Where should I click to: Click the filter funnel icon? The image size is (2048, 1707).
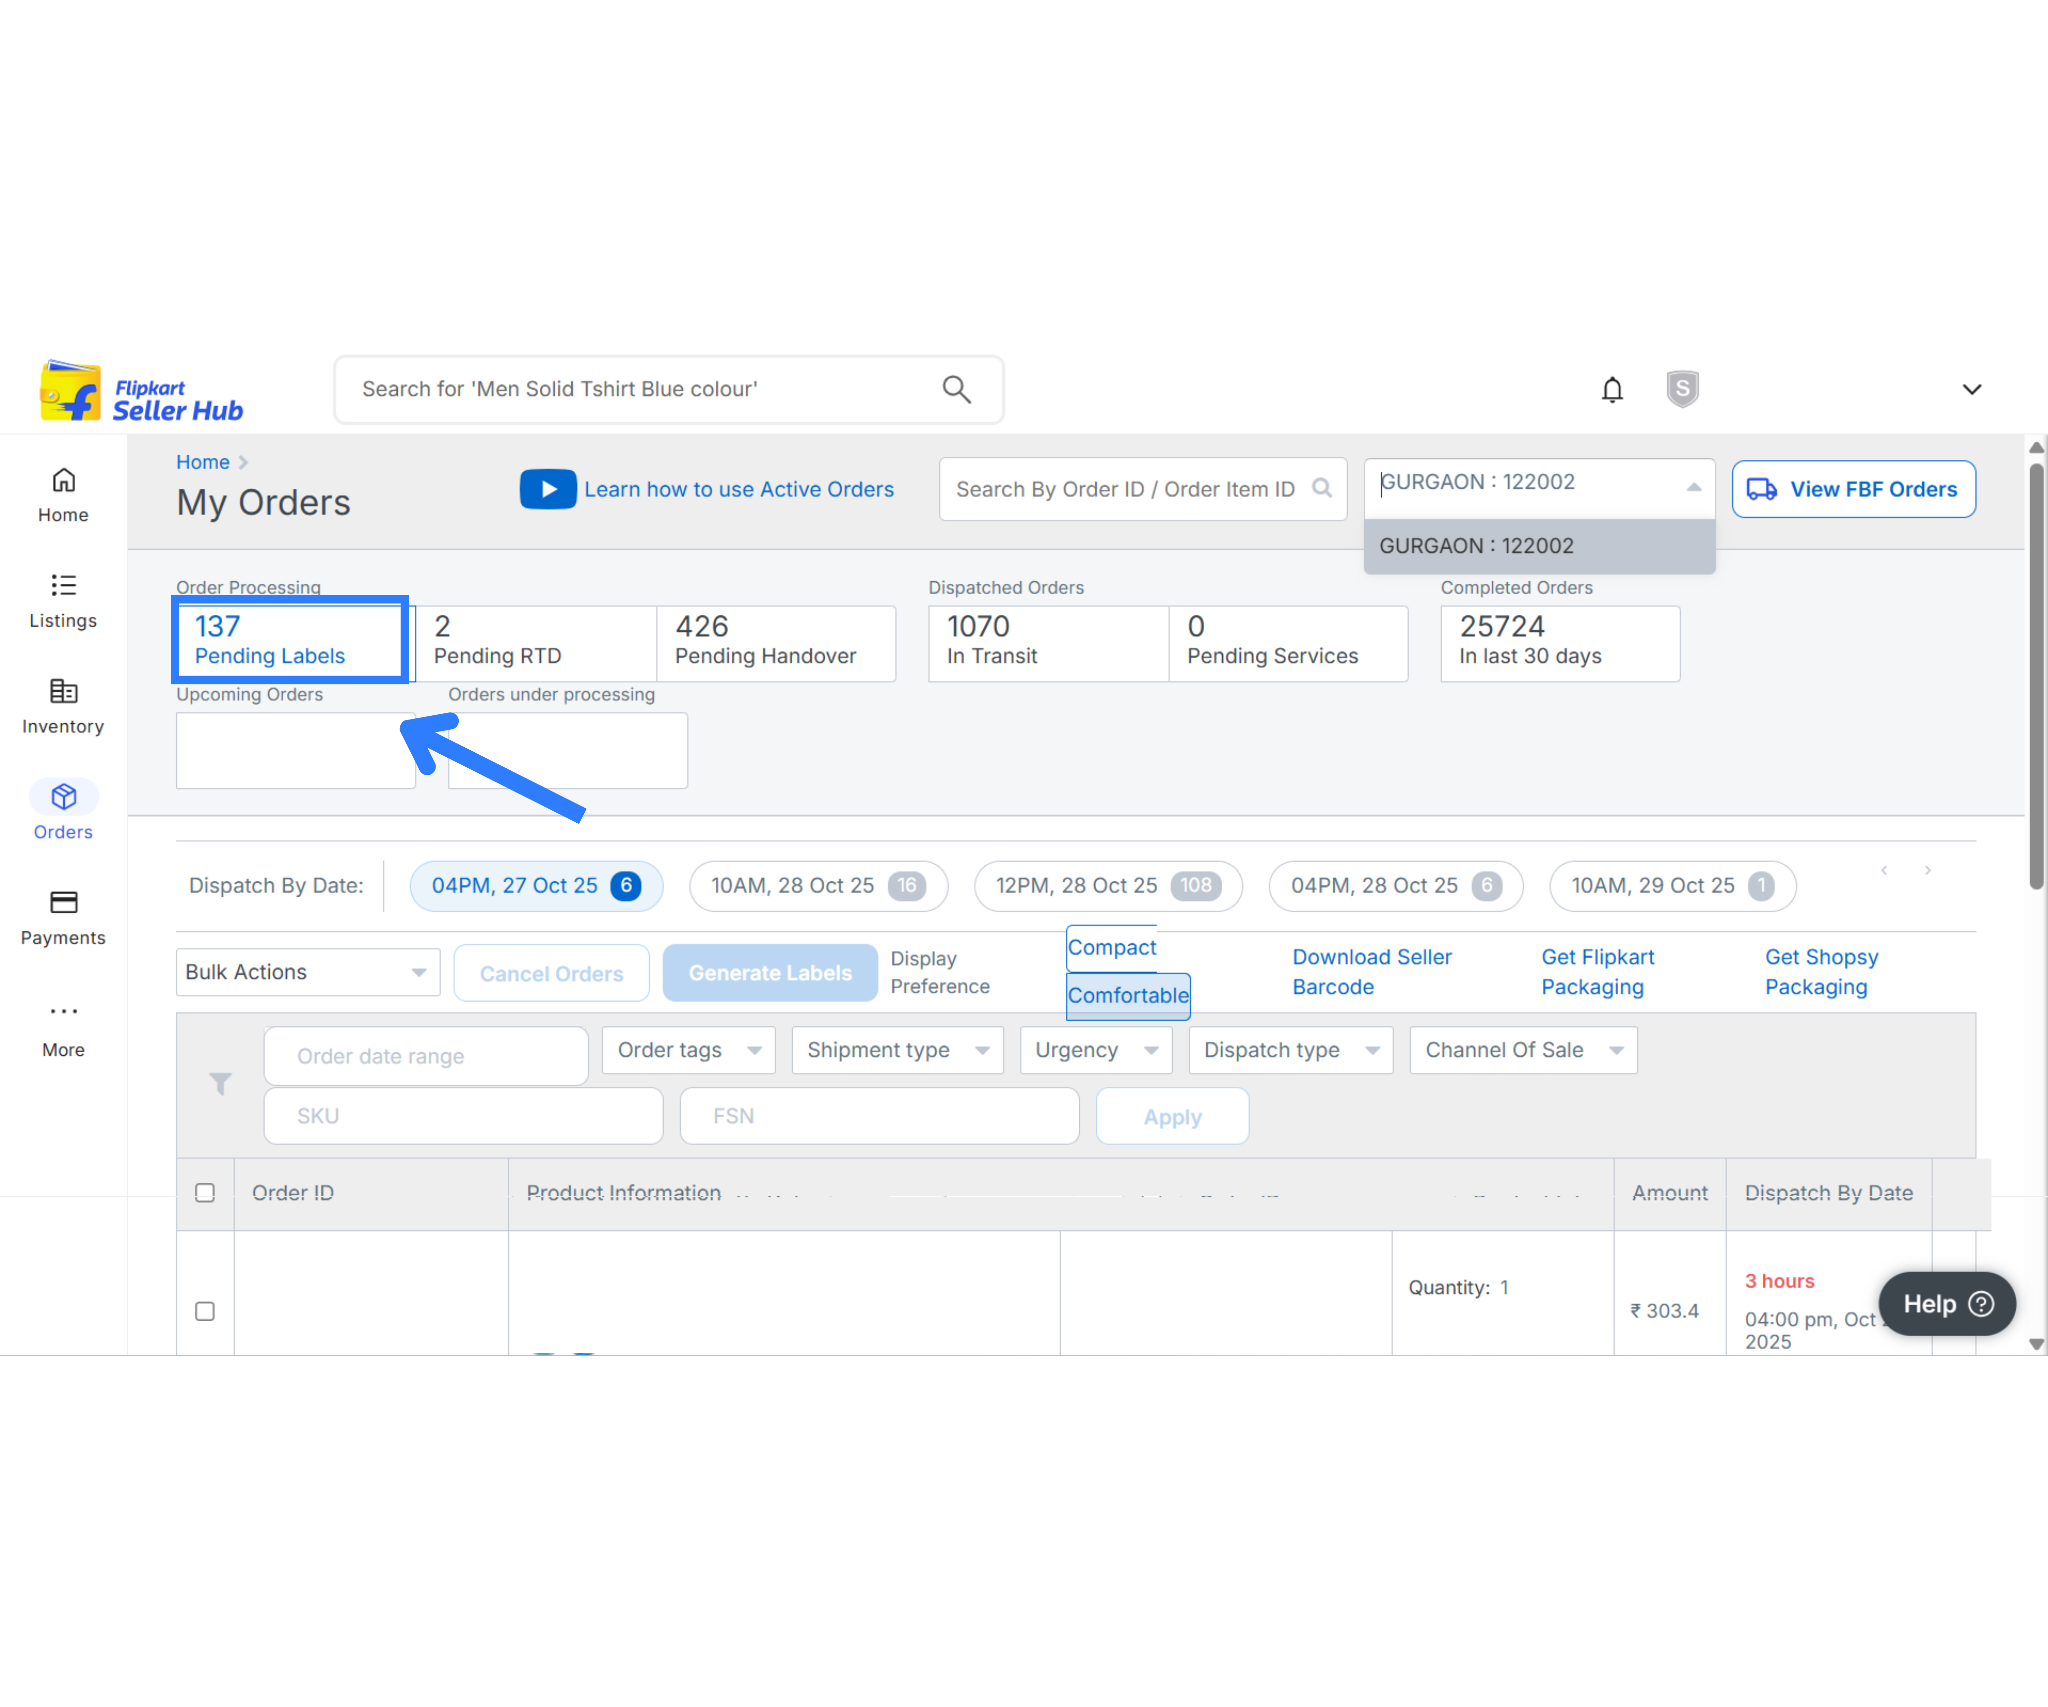[x=220, y=1083]
